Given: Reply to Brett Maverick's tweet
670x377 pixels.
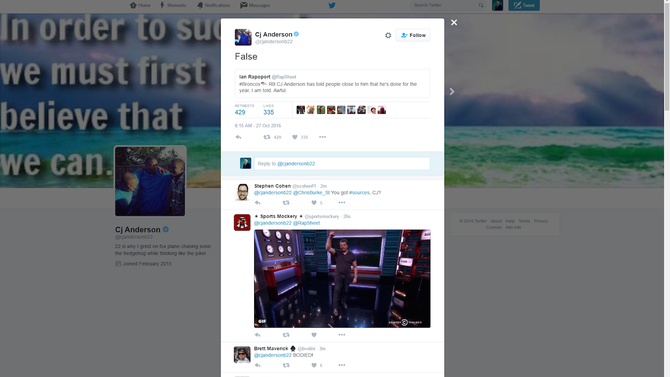Looking at the screenshot, I should point(258,365).
